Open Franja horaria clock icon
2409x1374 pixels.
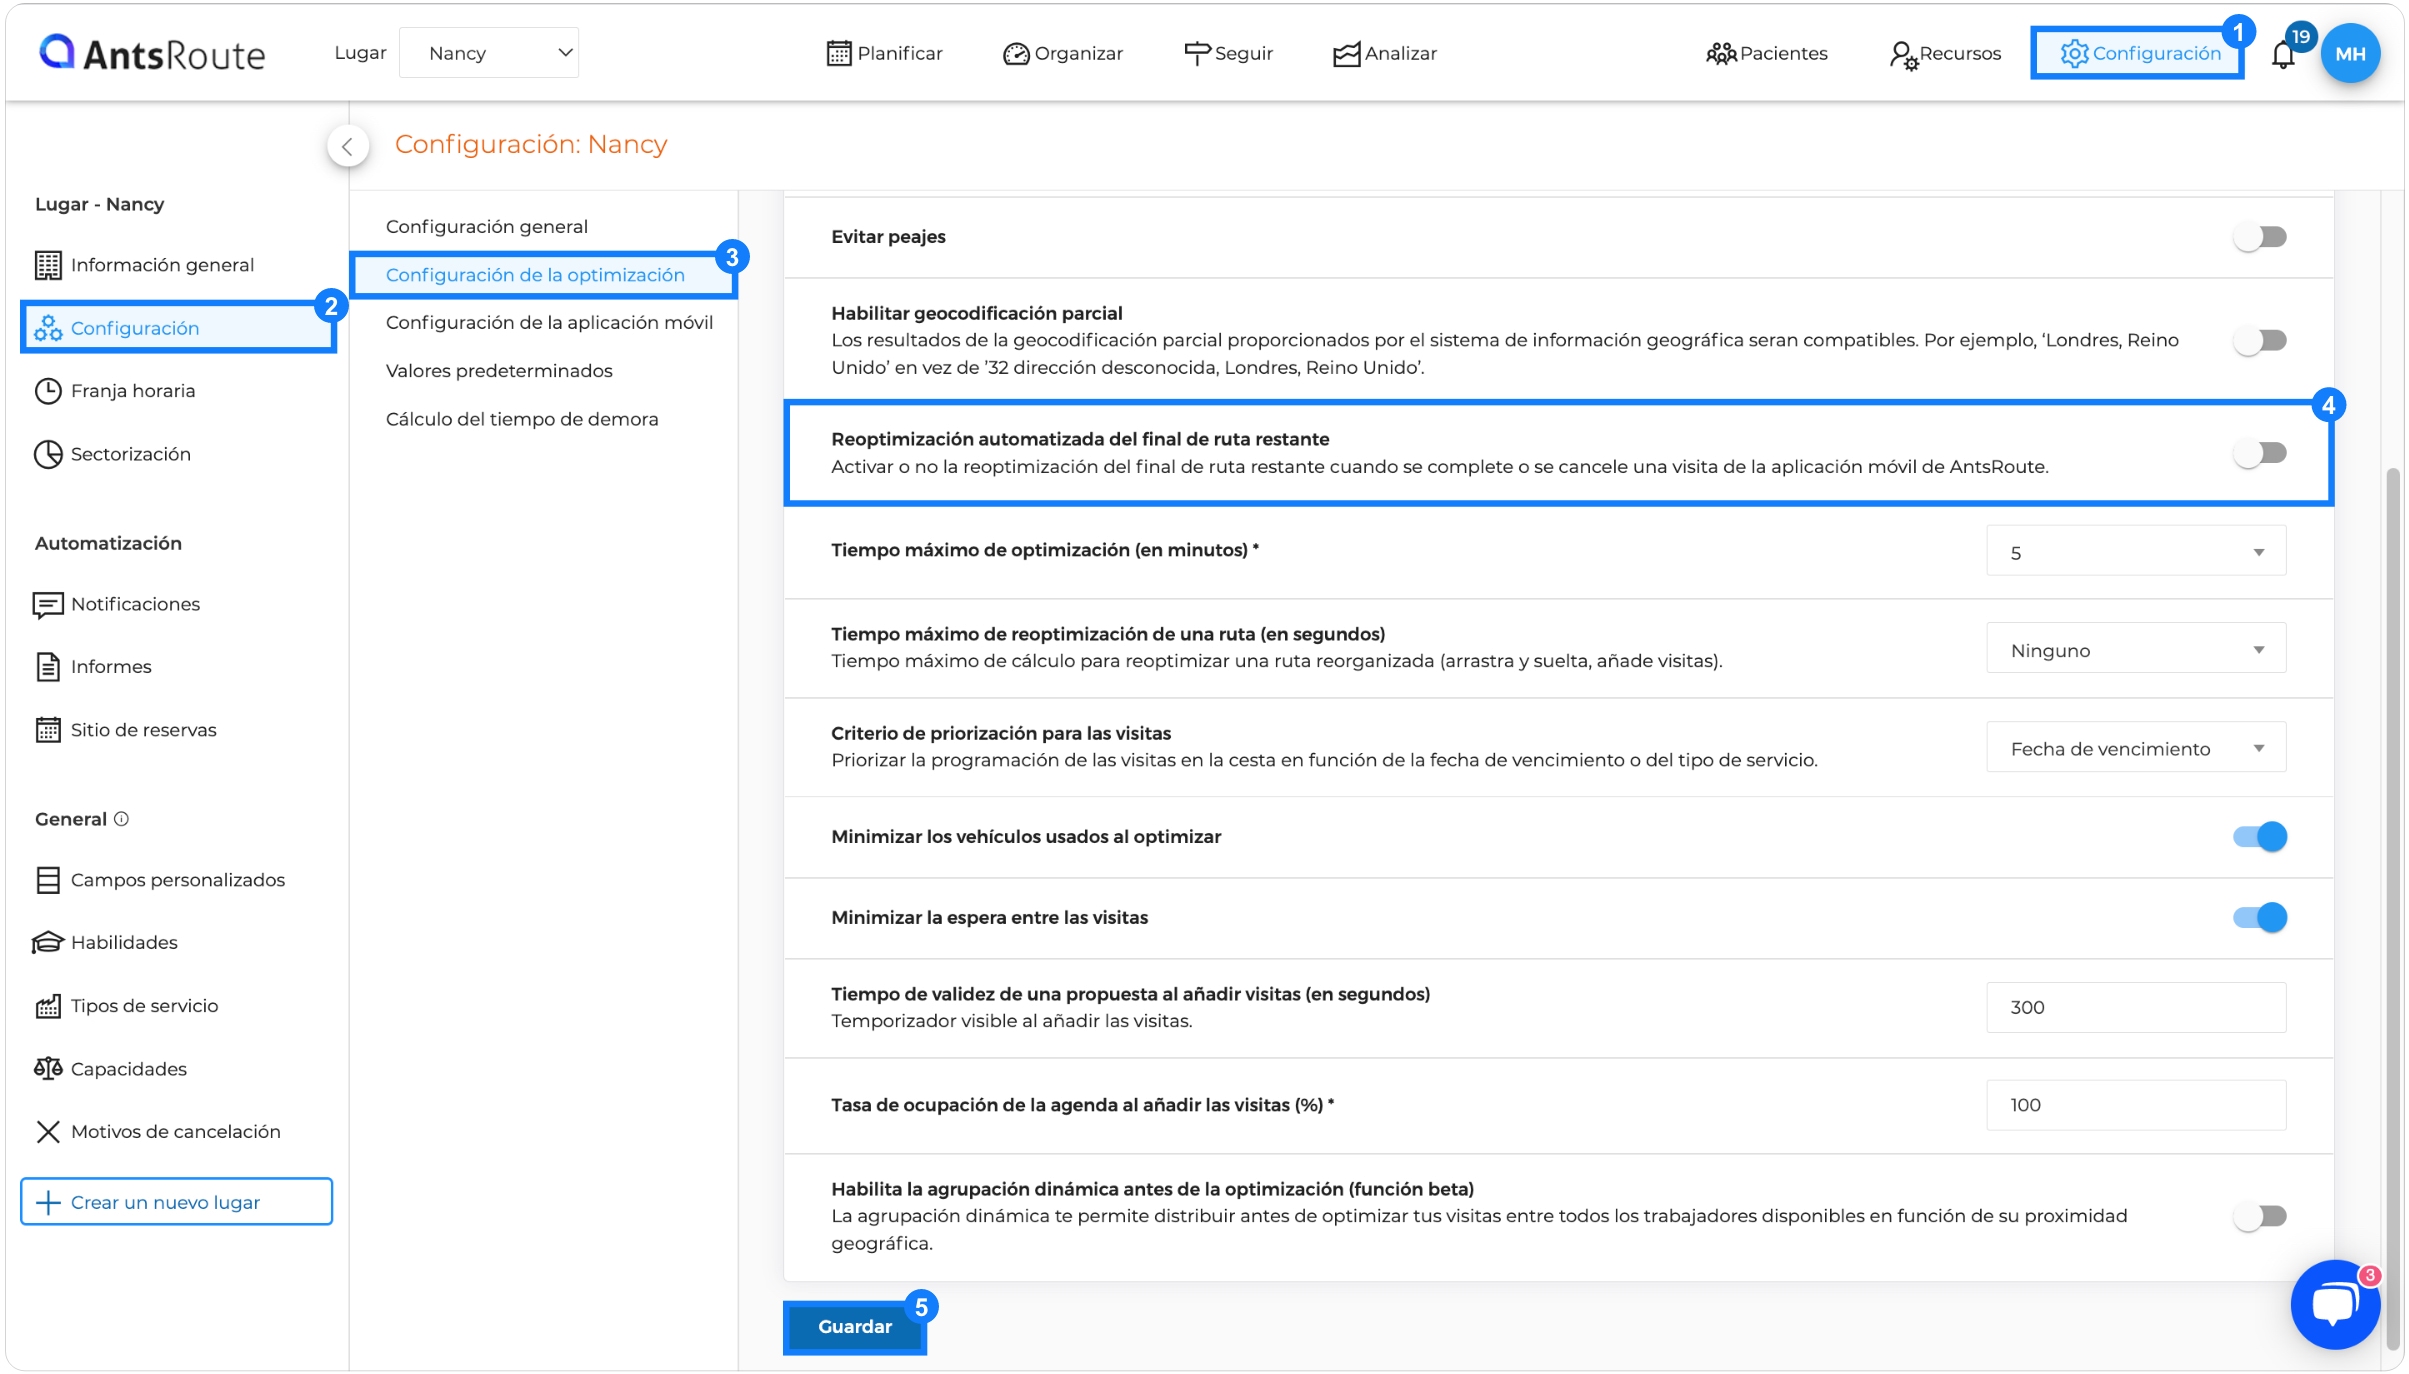tap(48, 391)
